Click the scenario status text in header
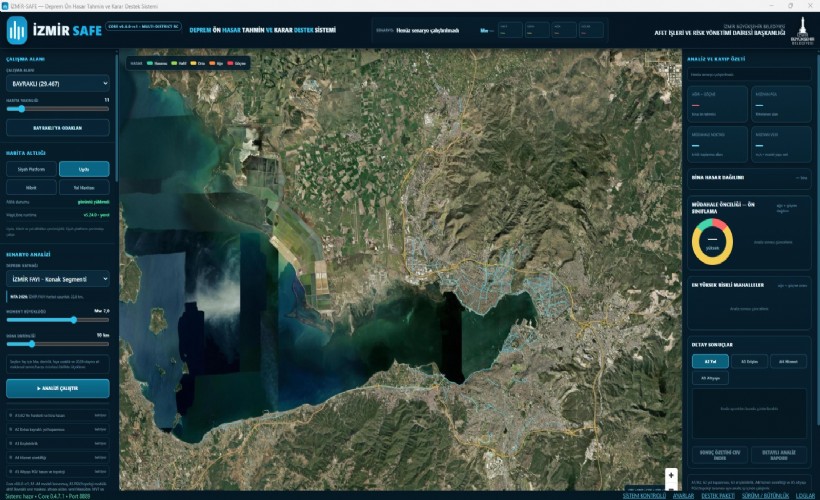 427,30
